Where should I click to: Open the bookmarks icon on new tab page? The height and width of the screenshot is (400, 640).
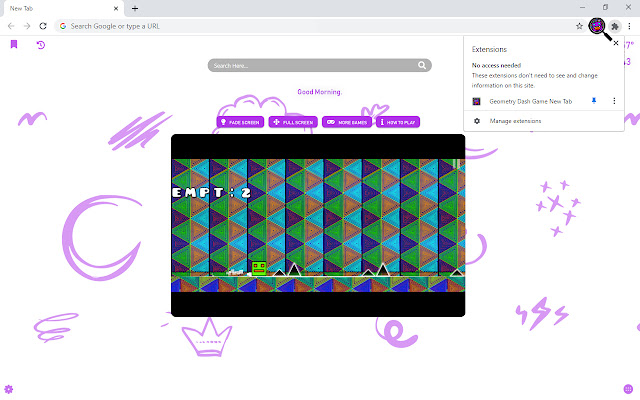14,44
